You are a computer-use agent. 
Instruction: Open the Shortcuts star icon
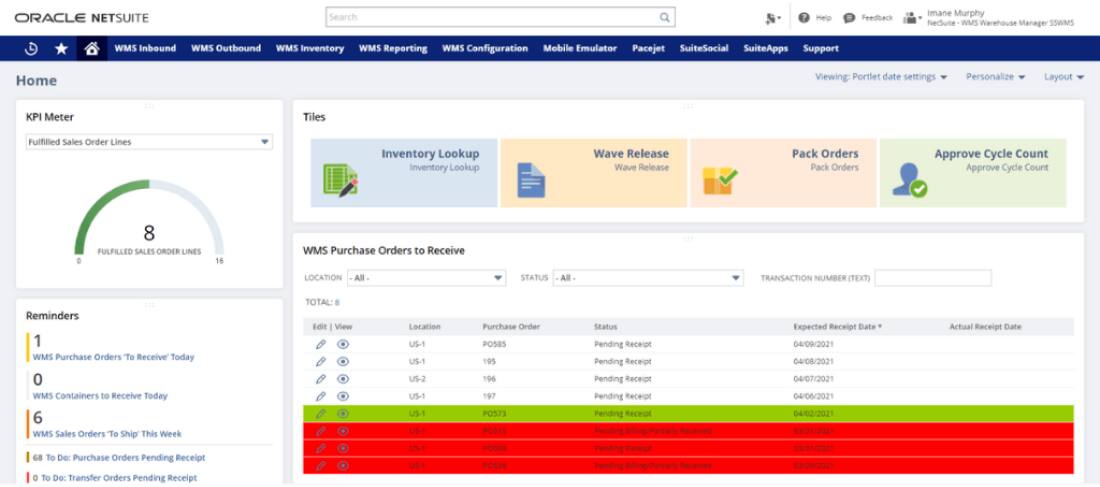(x=62, y=48)
